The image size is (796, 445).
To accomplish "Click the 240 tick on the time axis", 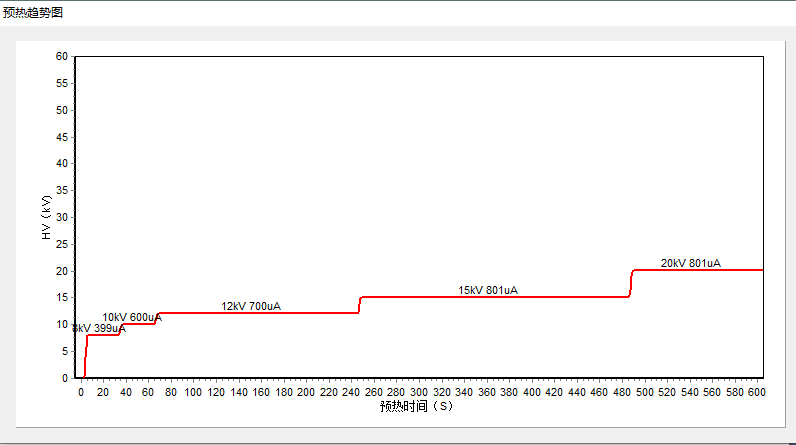I will 351,392.
